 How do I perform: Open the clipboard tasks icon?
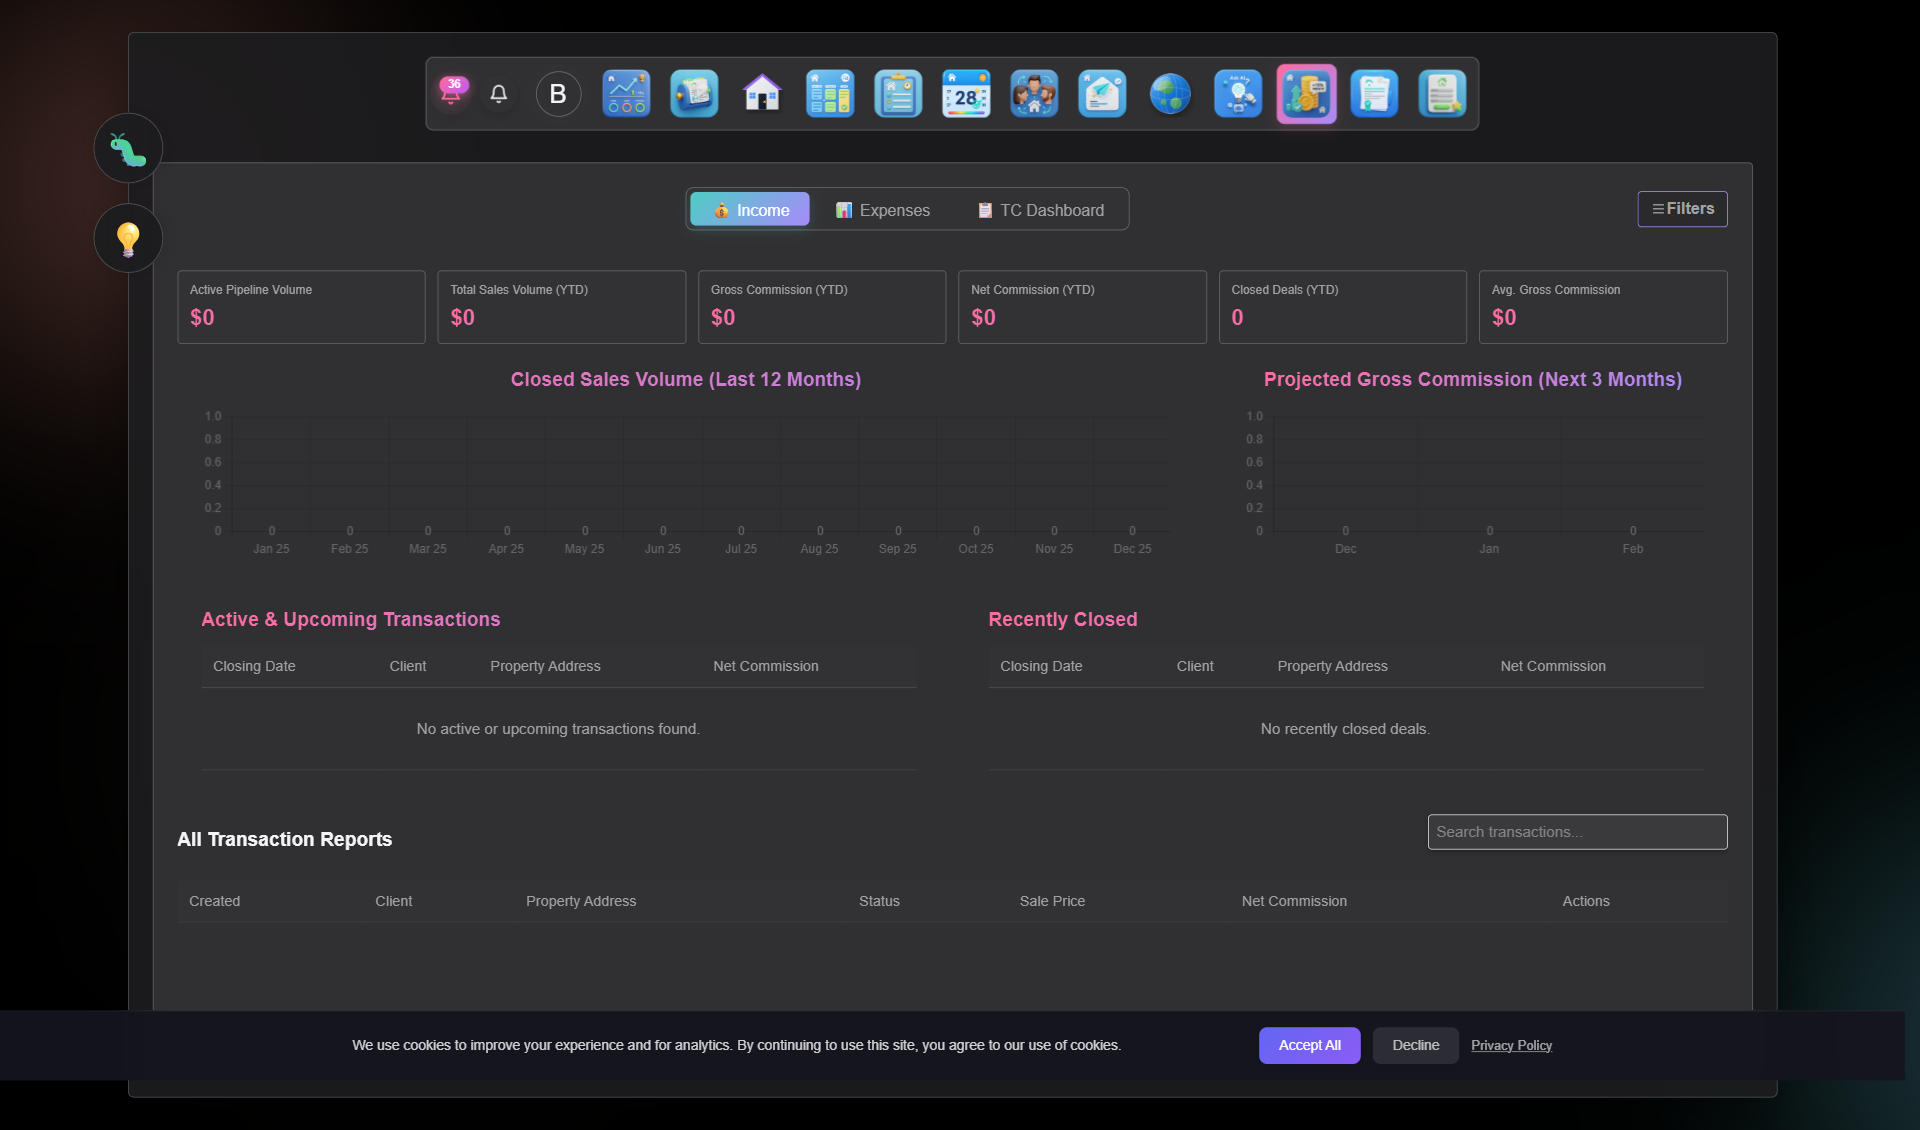point(898,94)
